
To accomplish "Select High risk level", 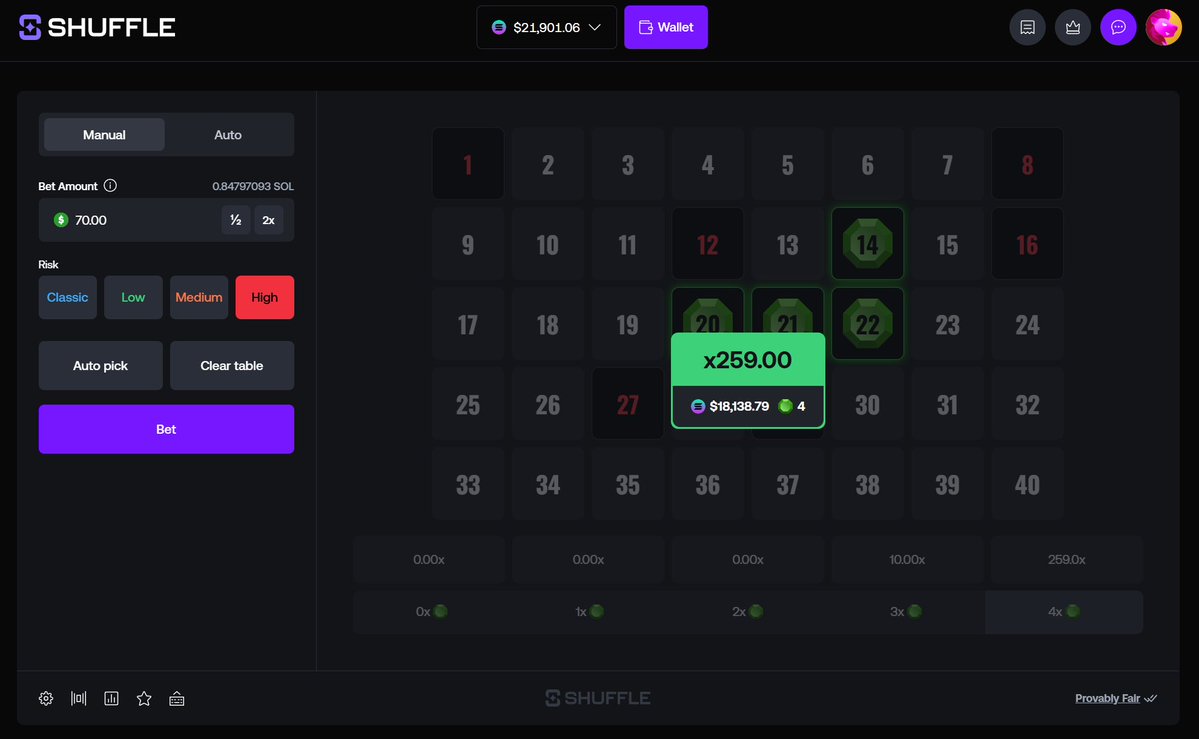I will click(x=265, y=298).
